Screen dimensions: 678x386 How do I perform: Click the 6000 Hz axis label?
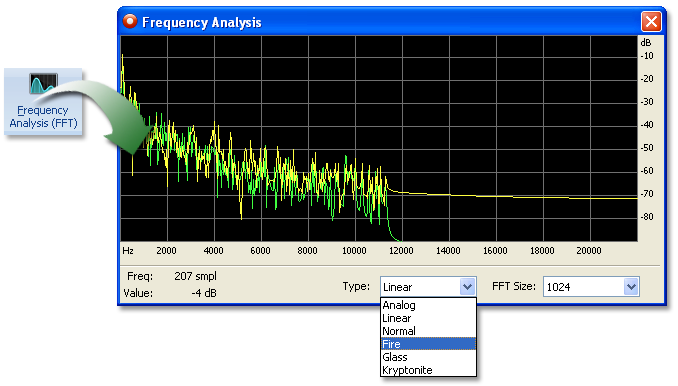coord(260,251)
